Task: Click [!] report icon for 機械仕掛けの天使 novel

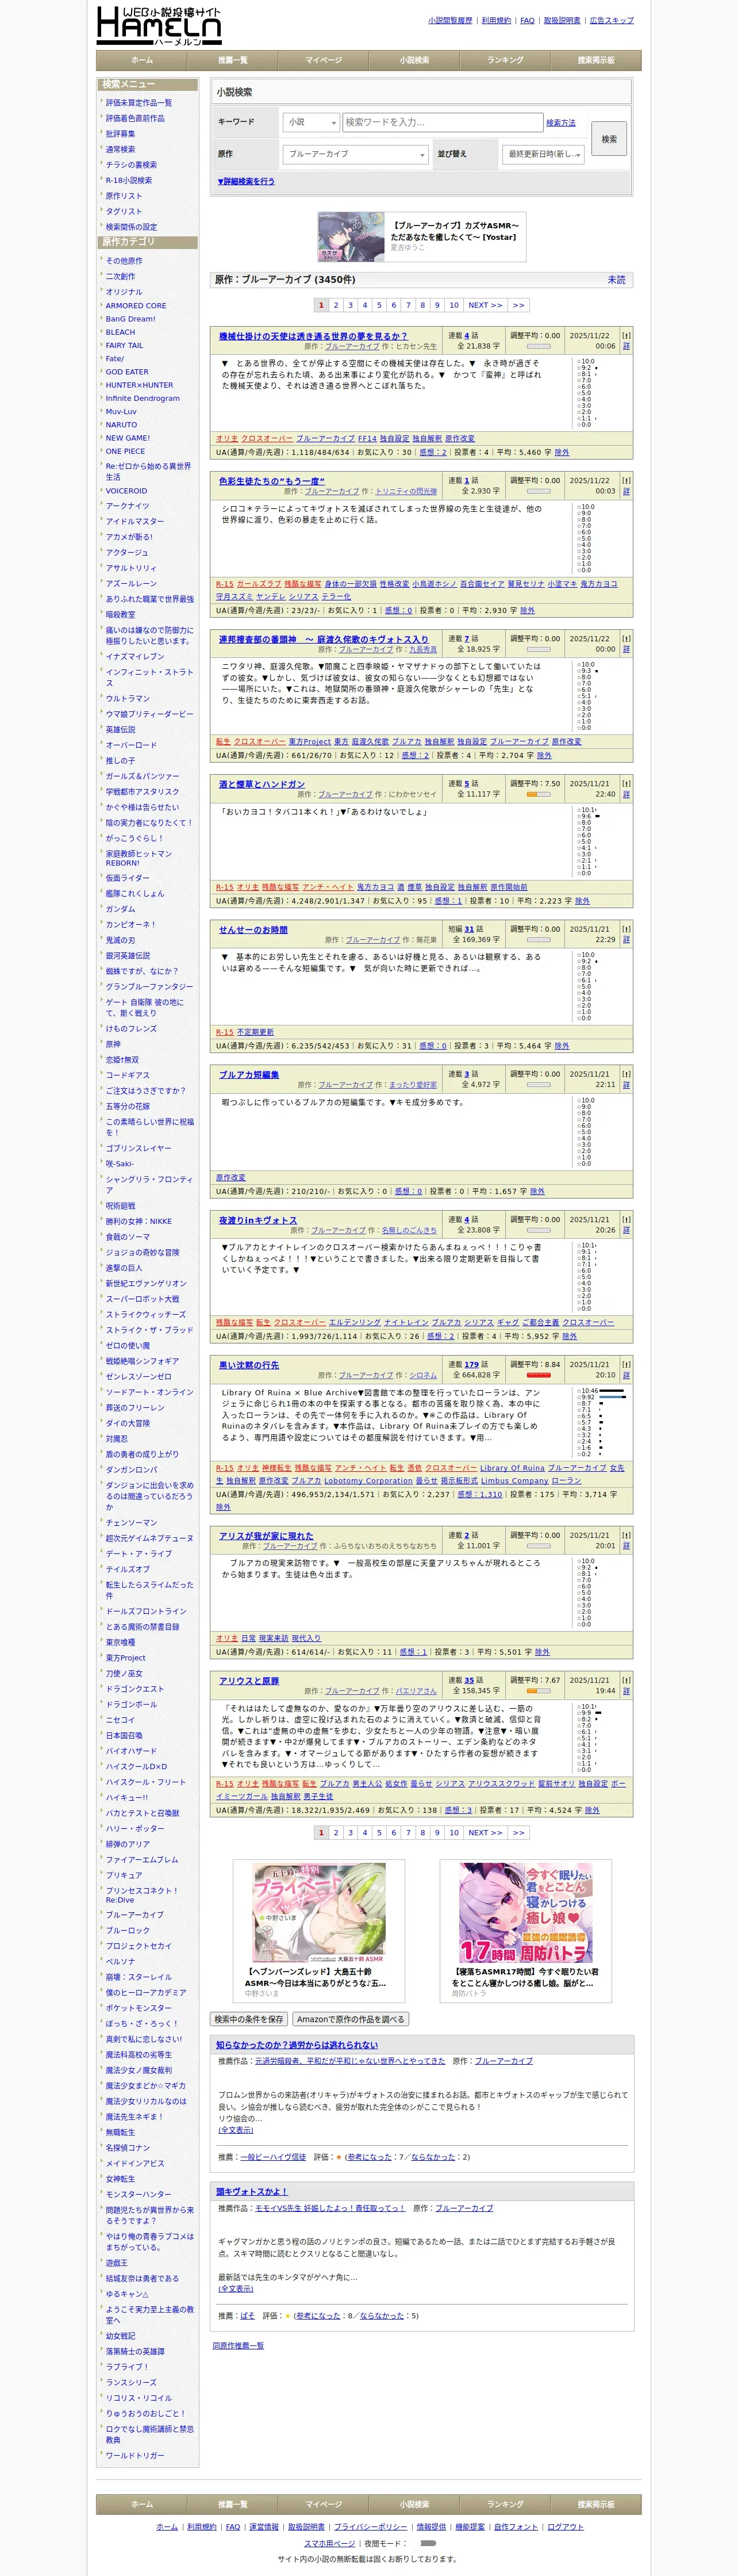Action: click(626, 336)
